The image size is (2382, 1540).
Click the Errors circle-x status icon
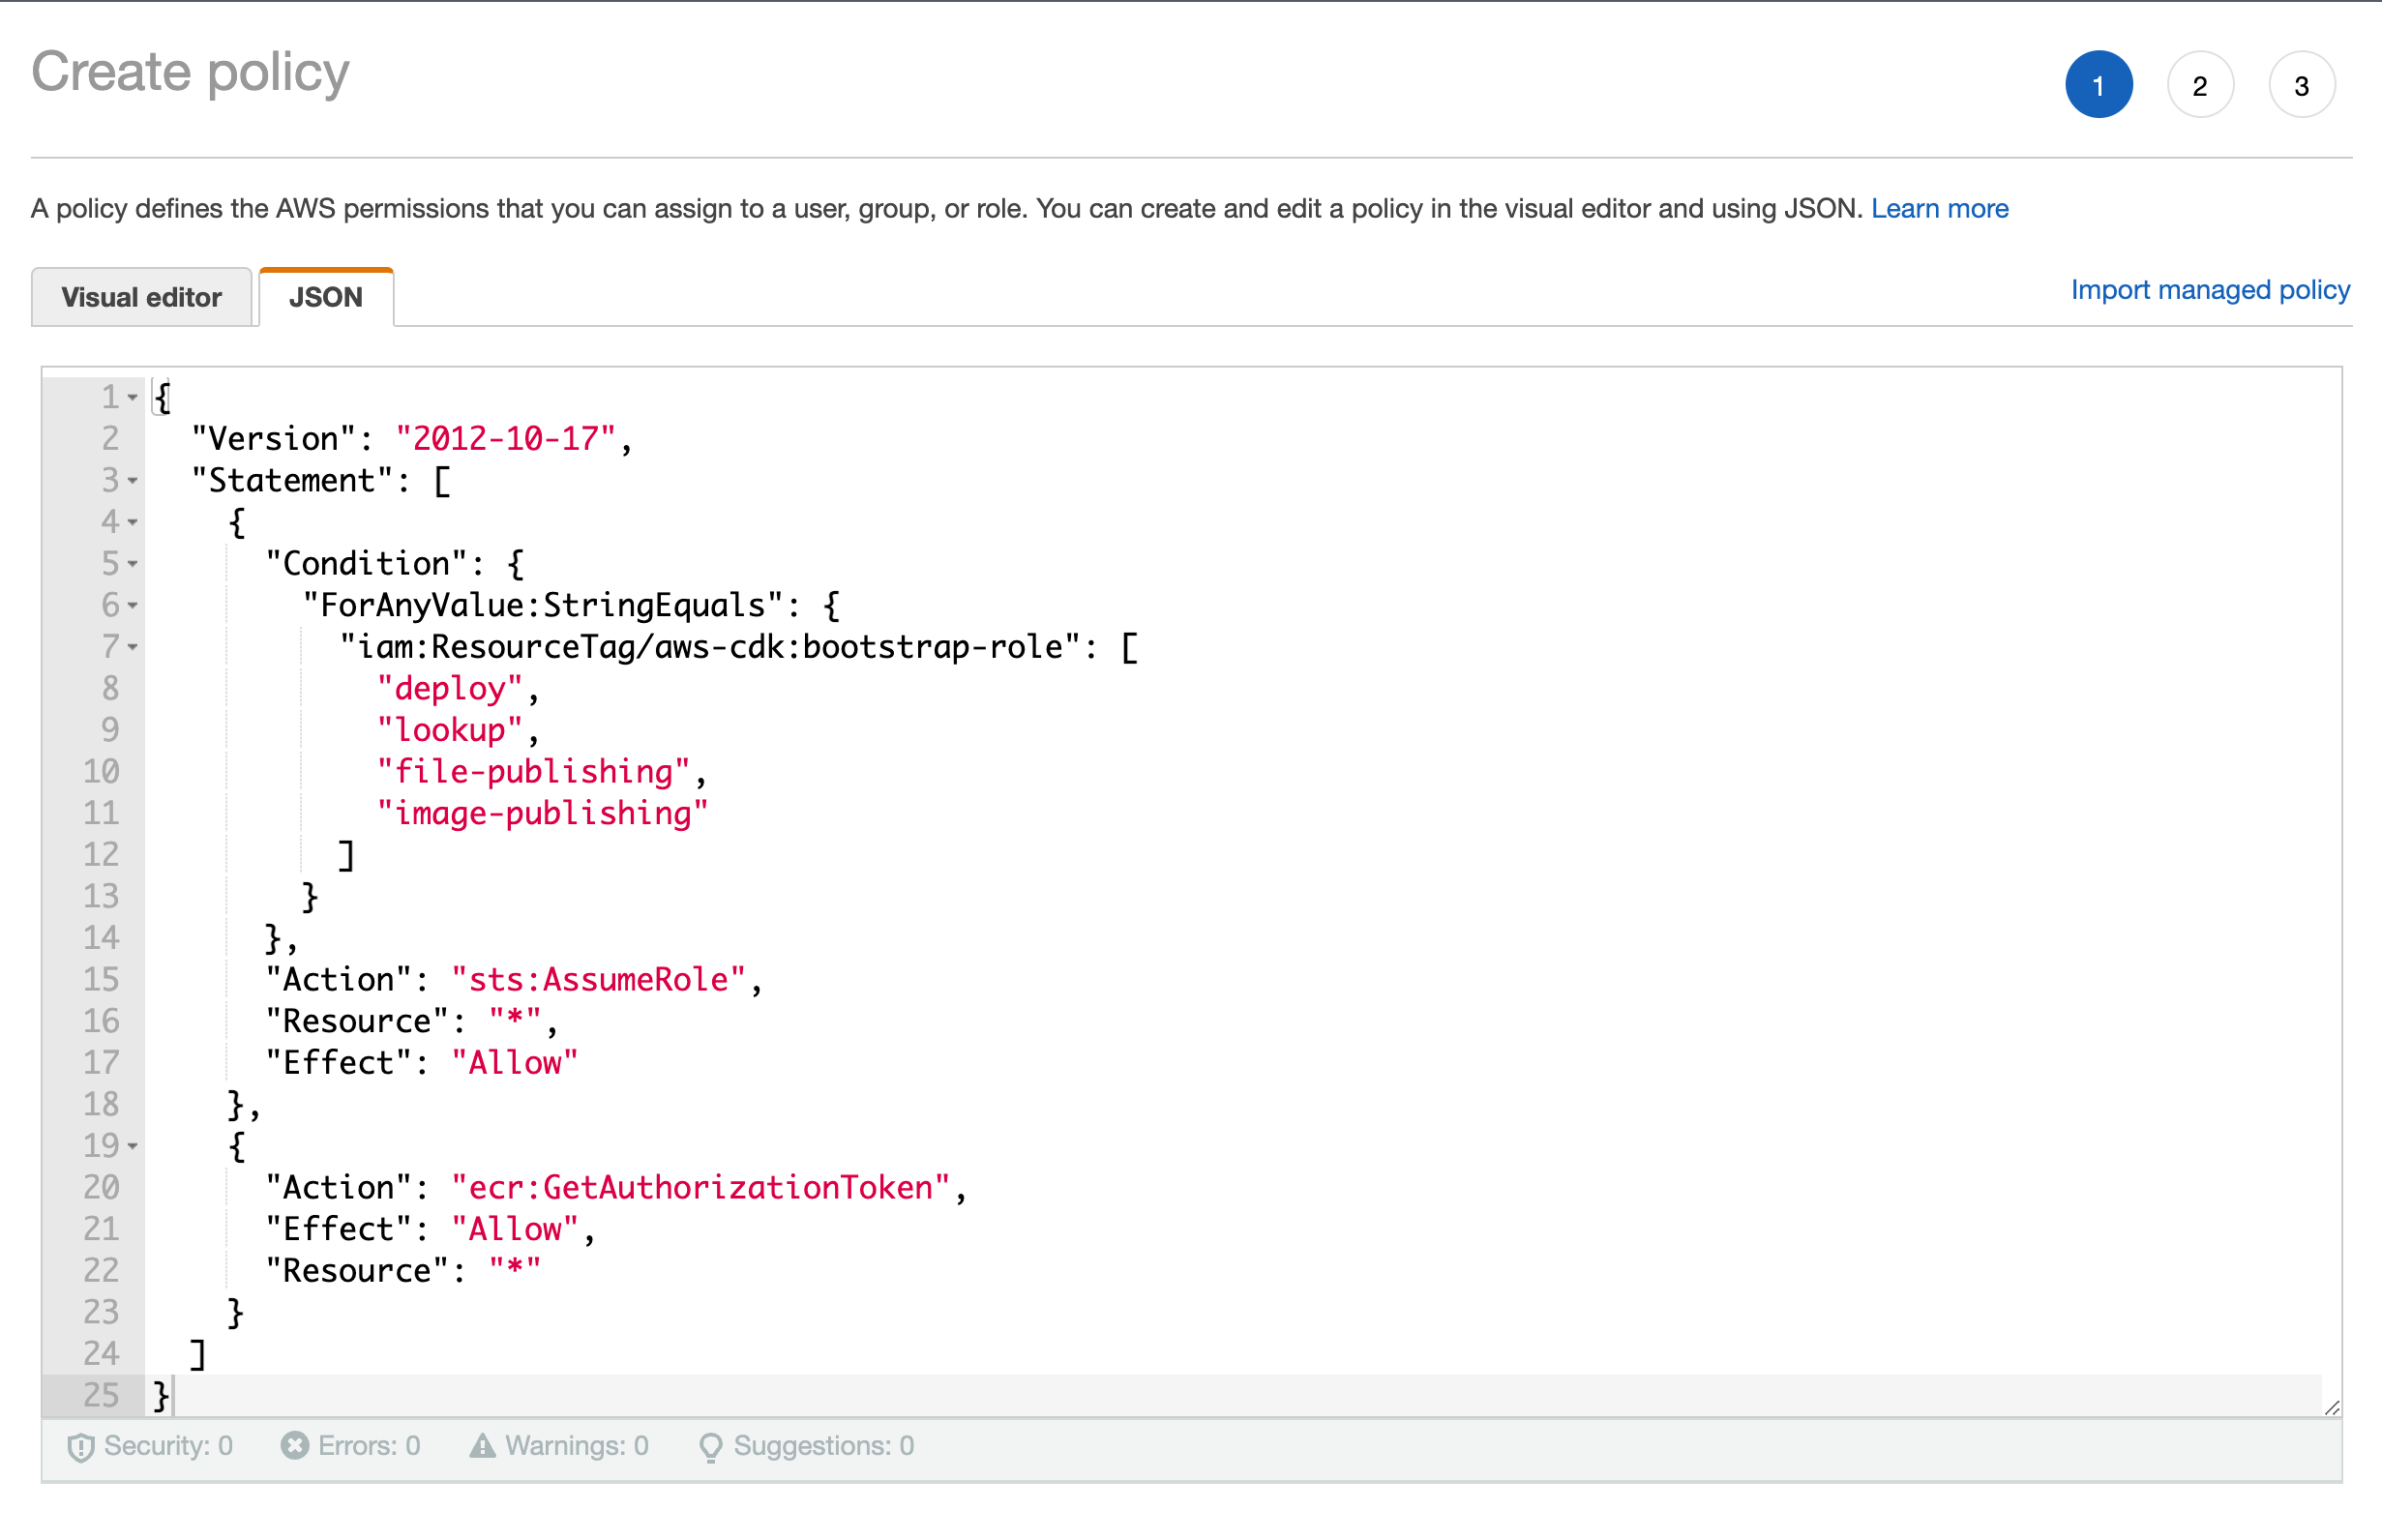(295, 1446)
